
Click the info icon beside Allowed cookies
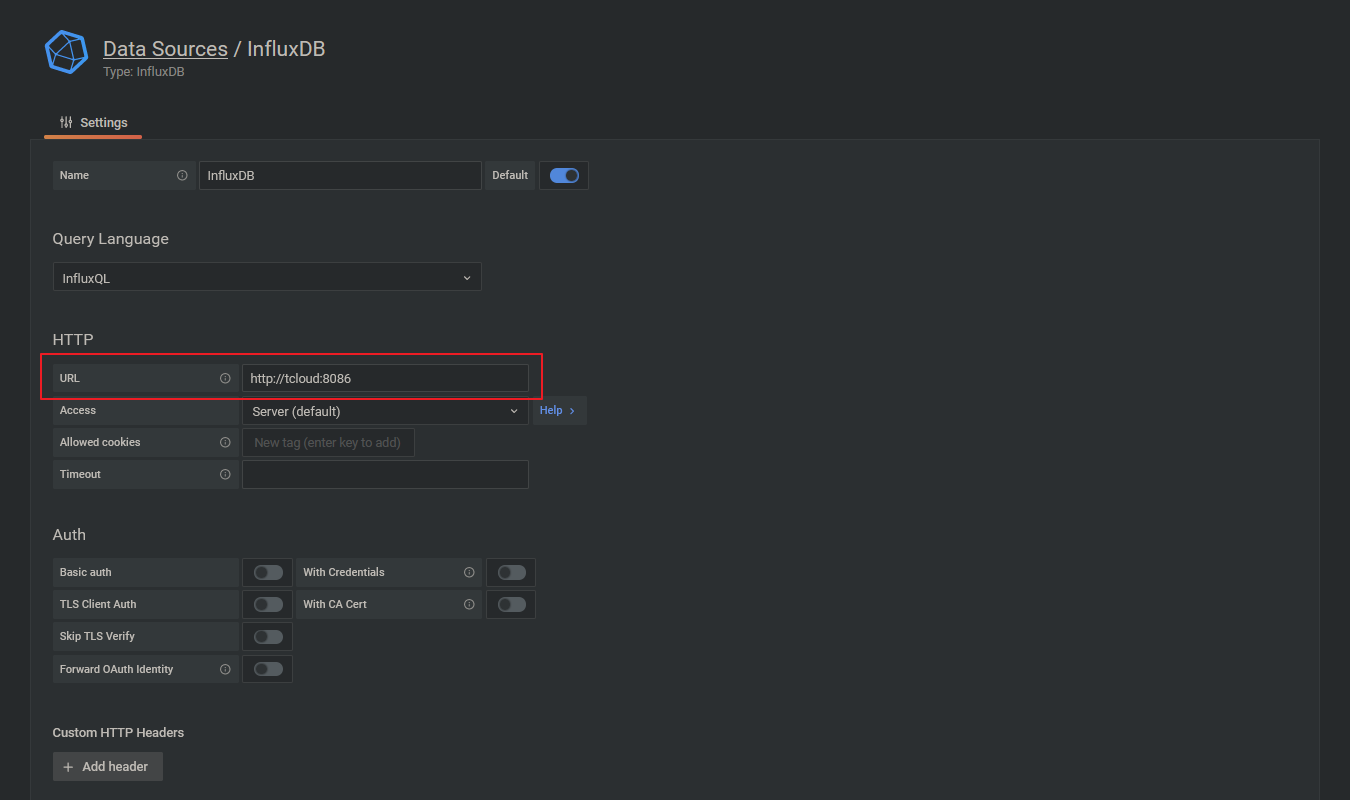point(225,442)
